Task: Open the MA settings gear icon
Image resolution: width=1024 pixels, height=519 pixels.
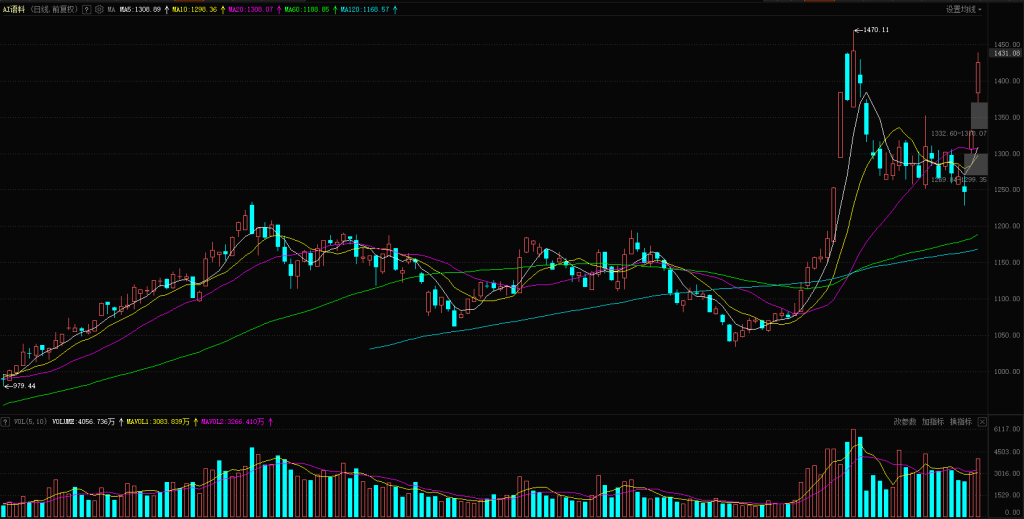Action: click(98, 9)
